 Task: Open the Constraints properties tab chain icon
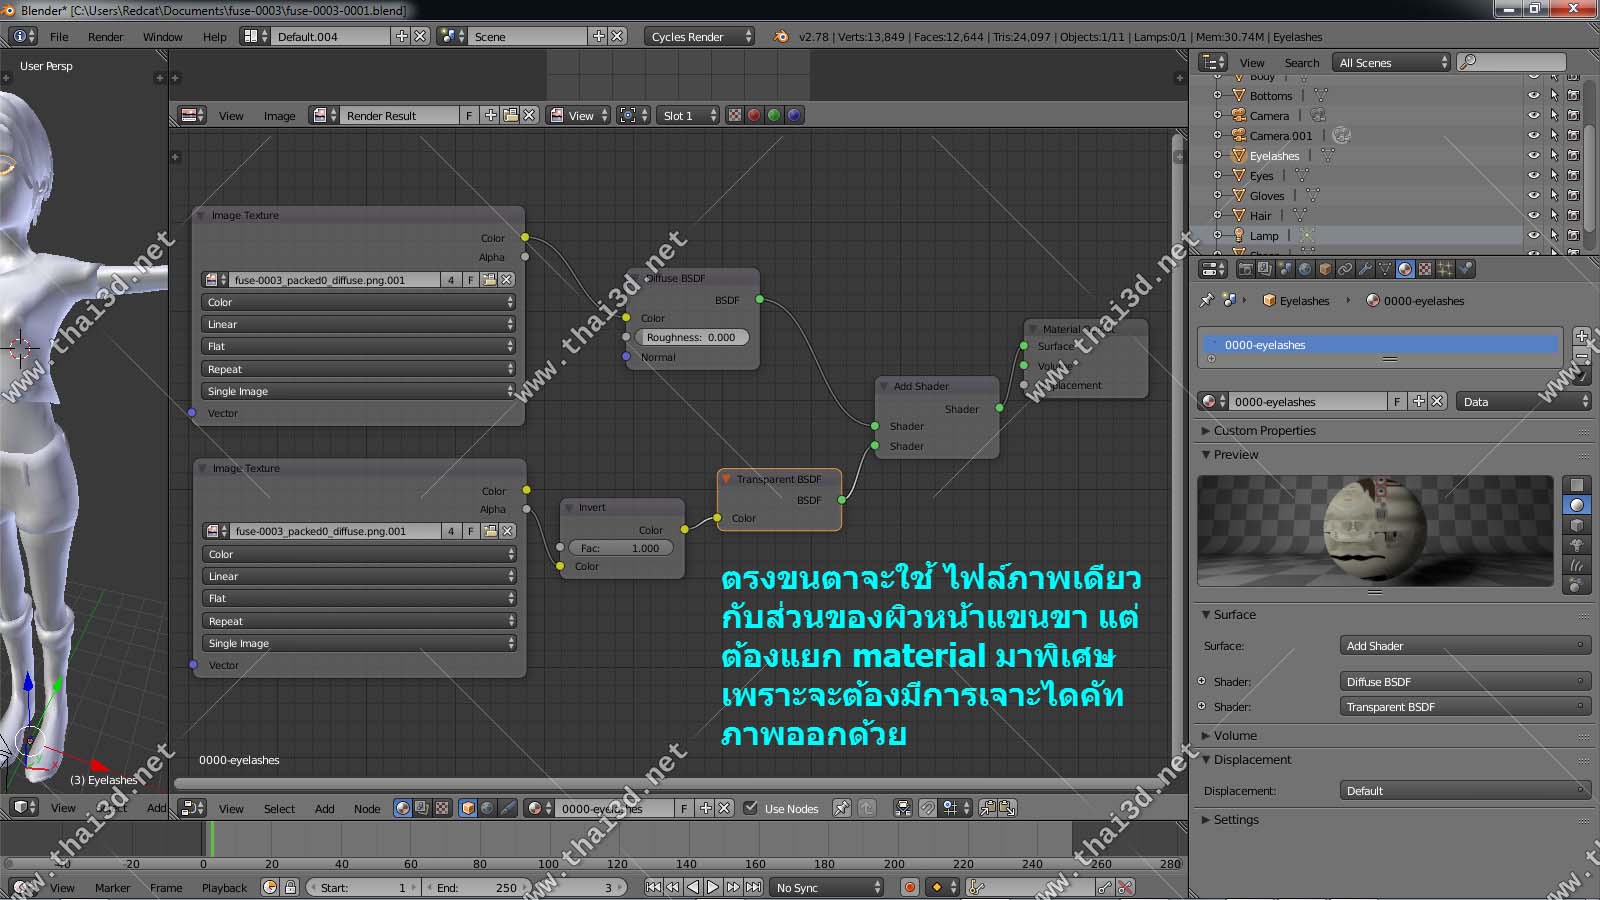tap(1345, 269)
